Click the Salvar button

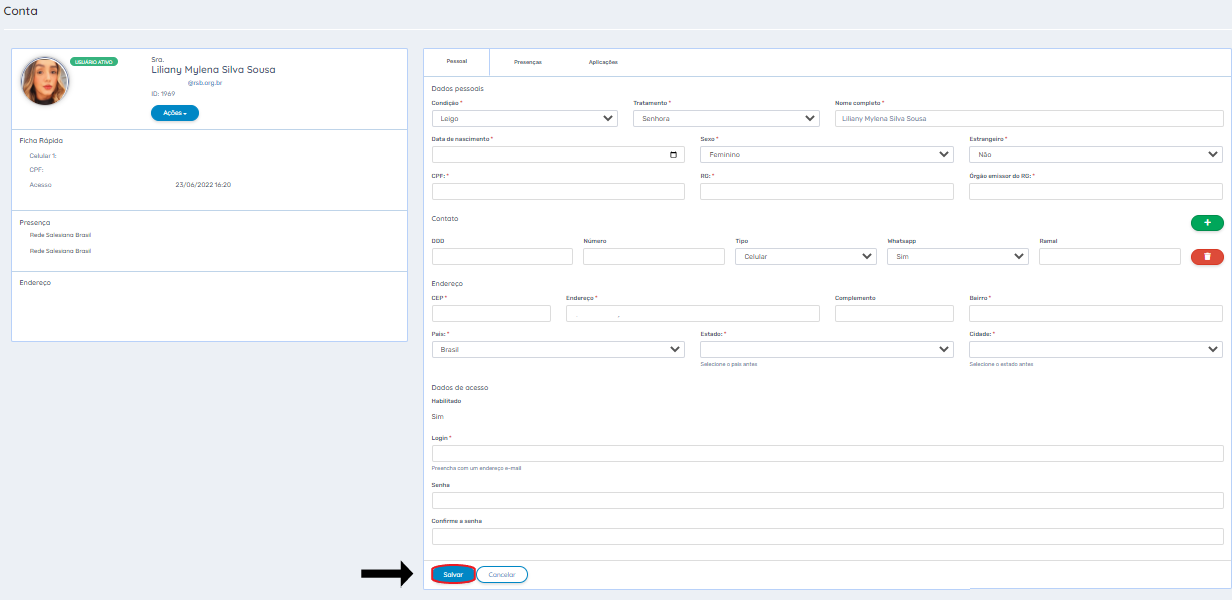point(453,575)
